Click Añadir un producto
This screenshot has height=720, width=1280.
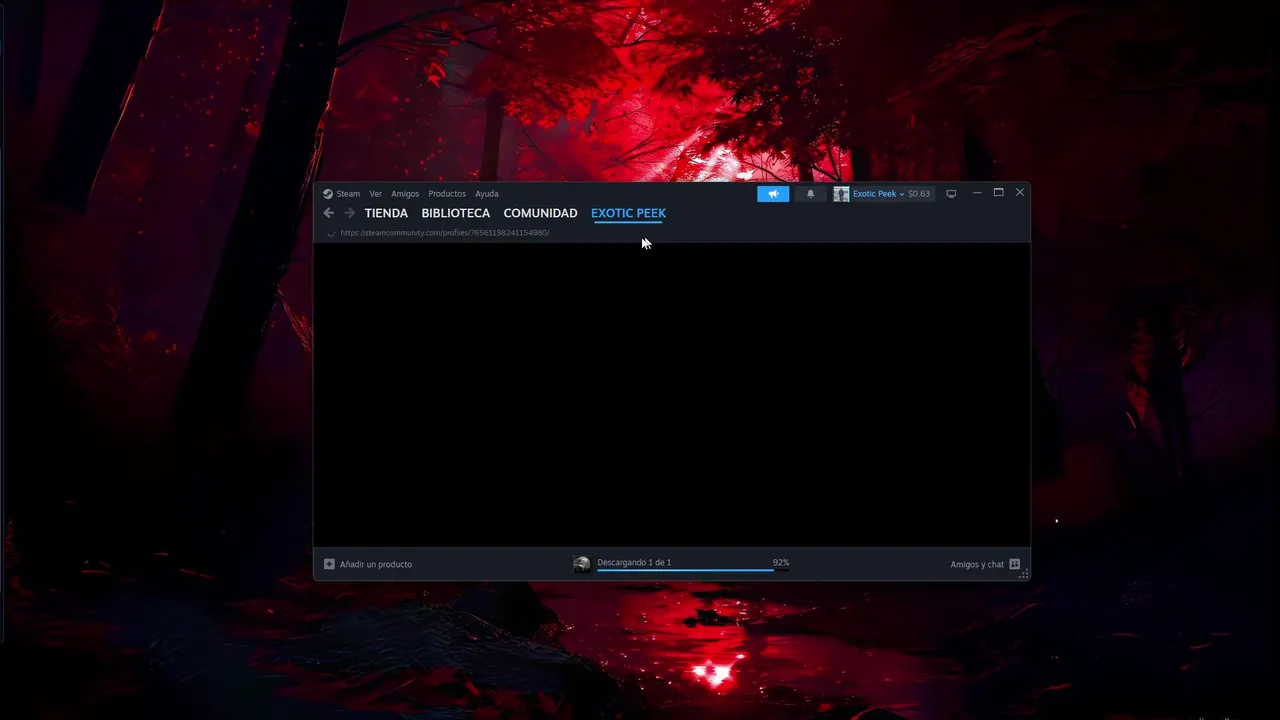[376, 564]
